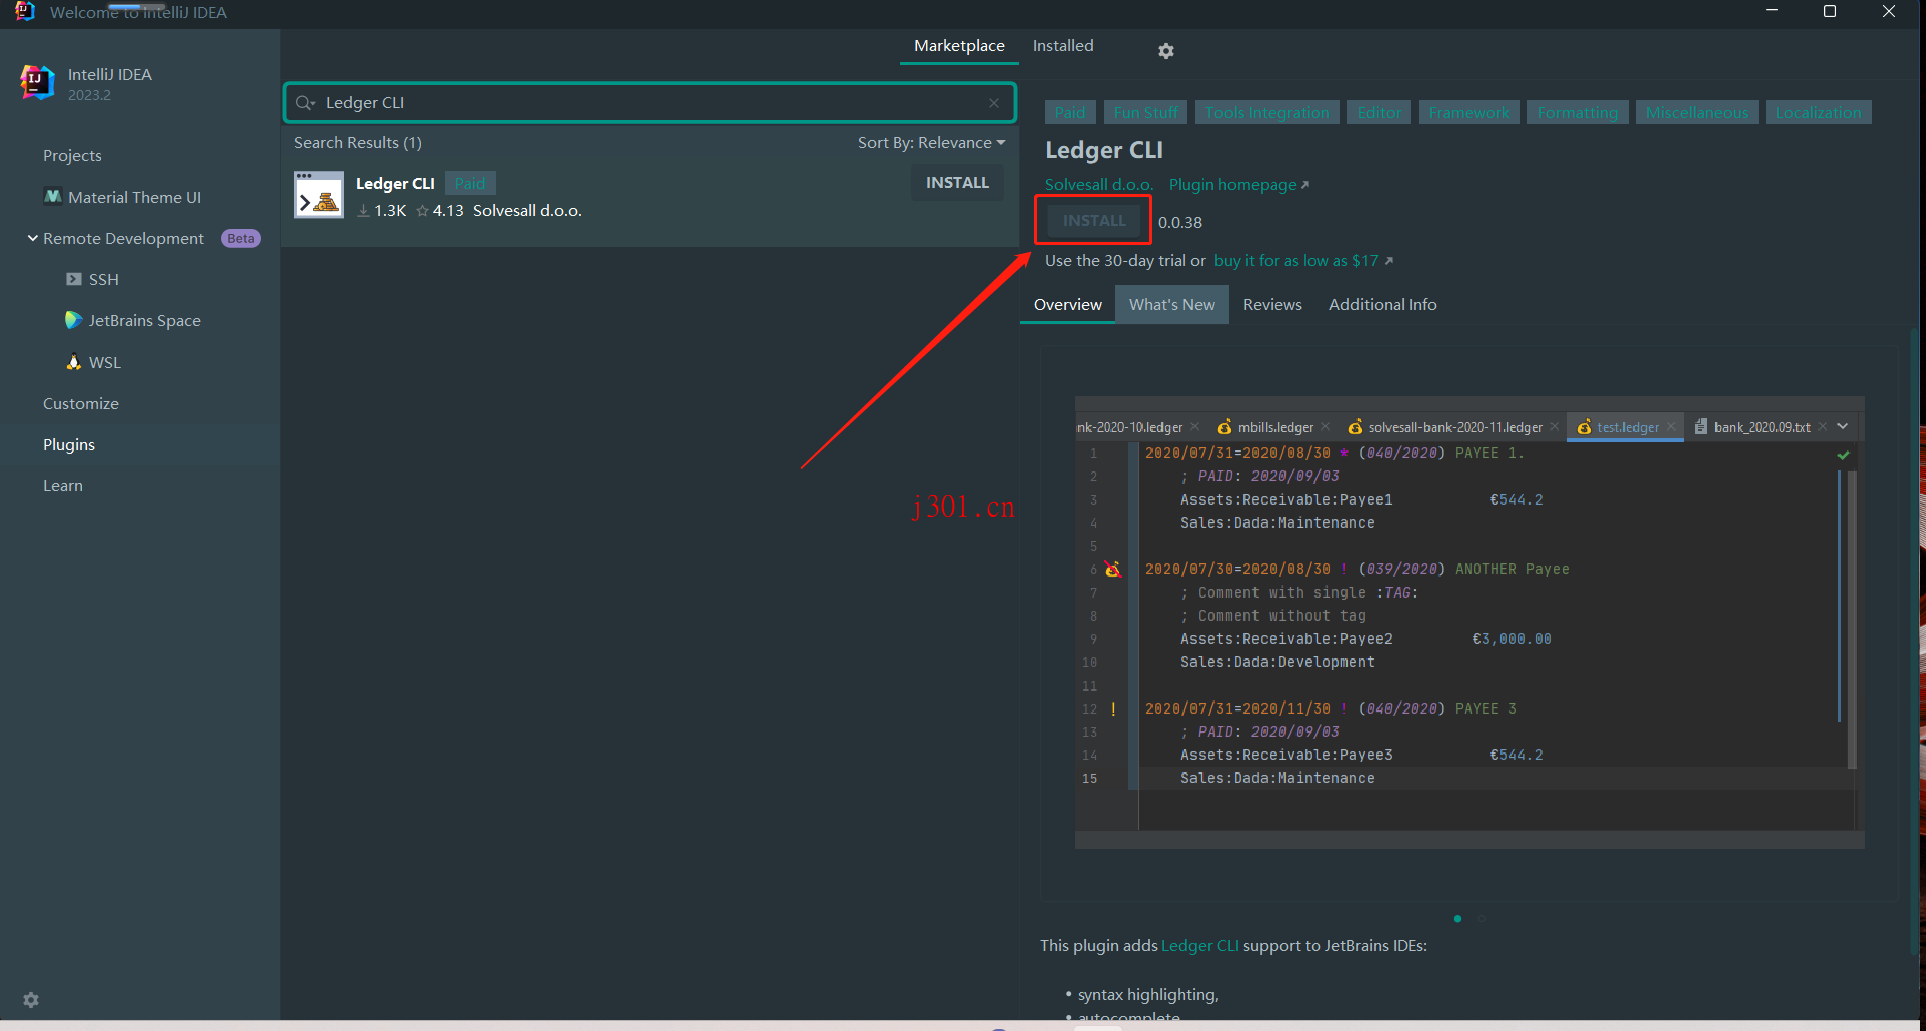Clear the plugin search field
Image resolution: width=1926 pixels, height=1031 pixels.
(994, 103)
